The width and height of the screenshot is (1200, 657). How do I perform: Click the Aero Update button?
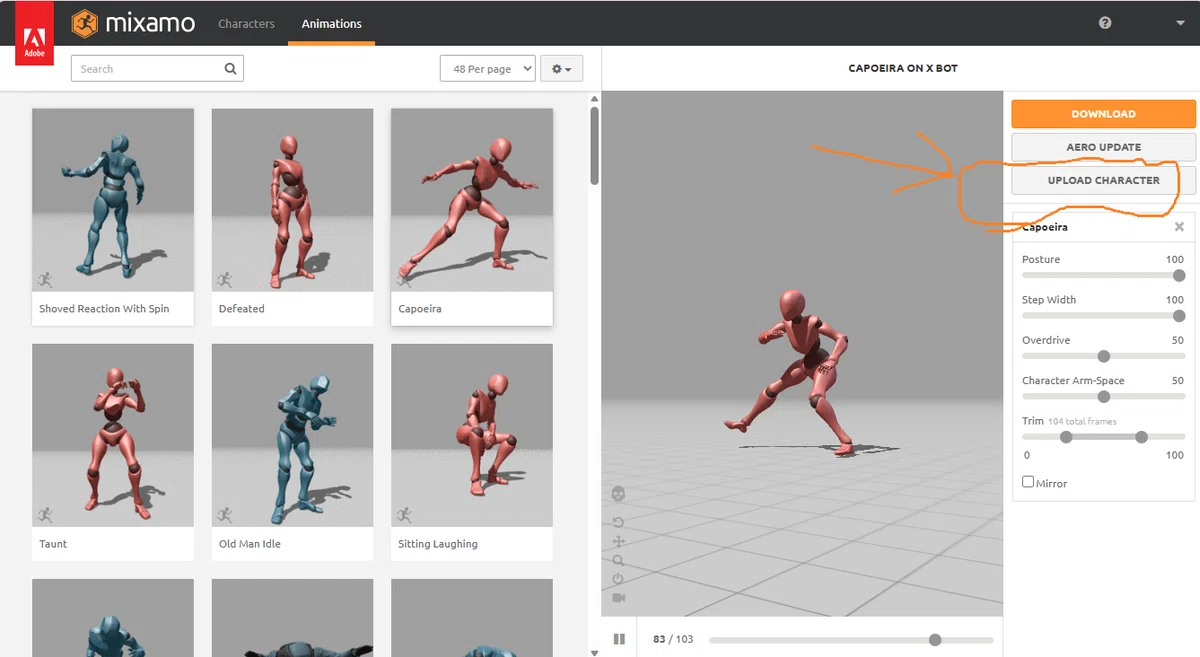tap(1103, 147)
